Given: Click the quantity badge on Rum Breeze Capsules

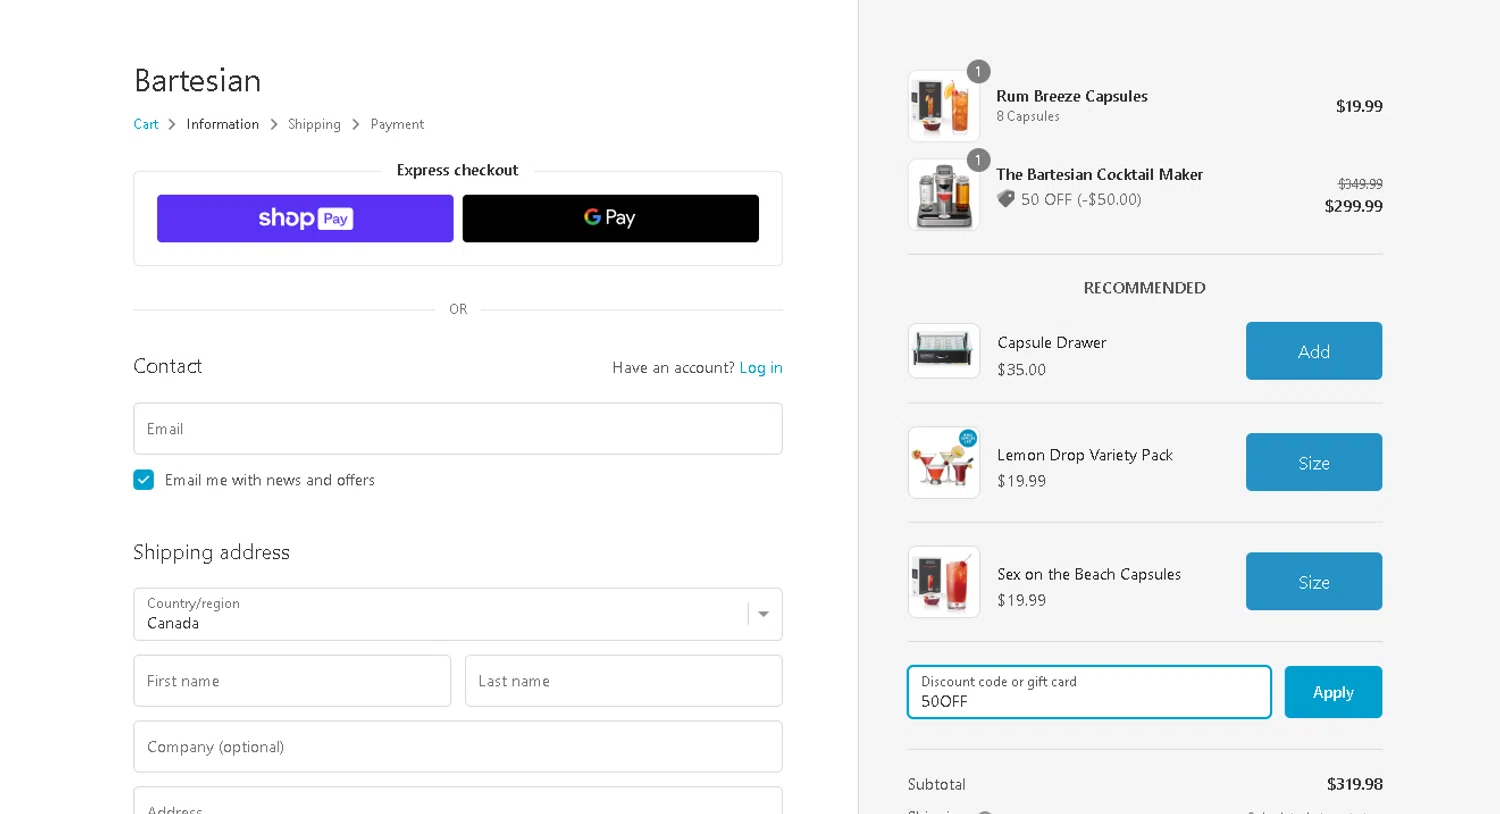Looking at the screenshot, I should (x=978, y=72).
